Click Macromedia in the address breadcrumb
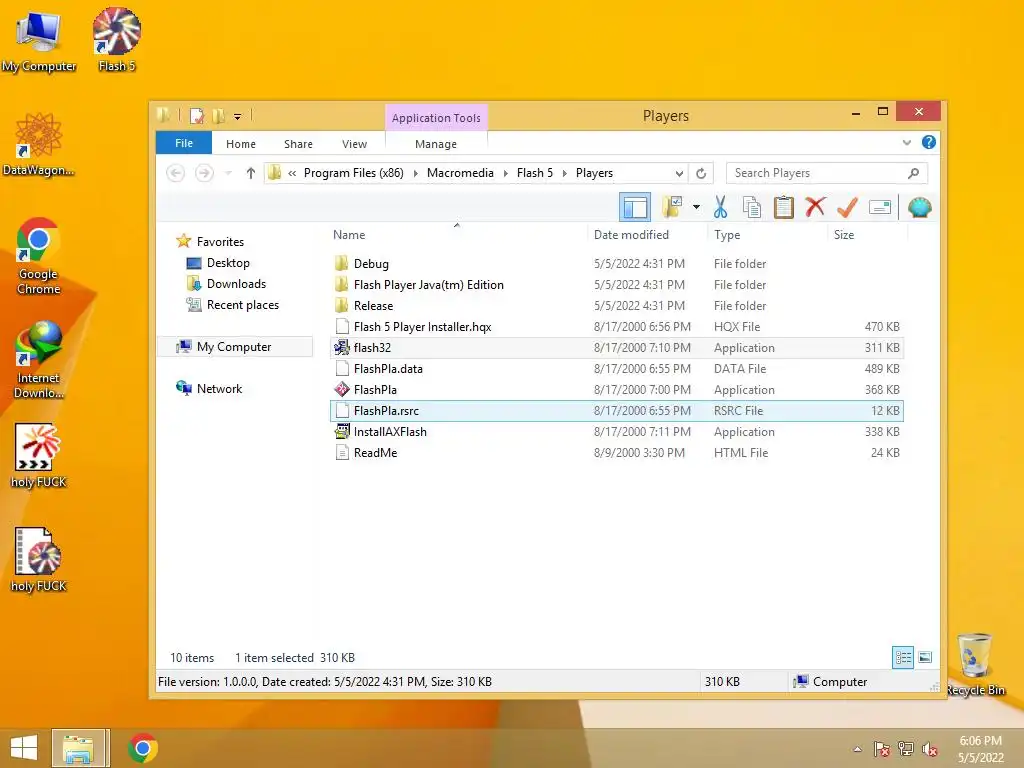The width and height of the screenshot is (1024, 768). 460,173
